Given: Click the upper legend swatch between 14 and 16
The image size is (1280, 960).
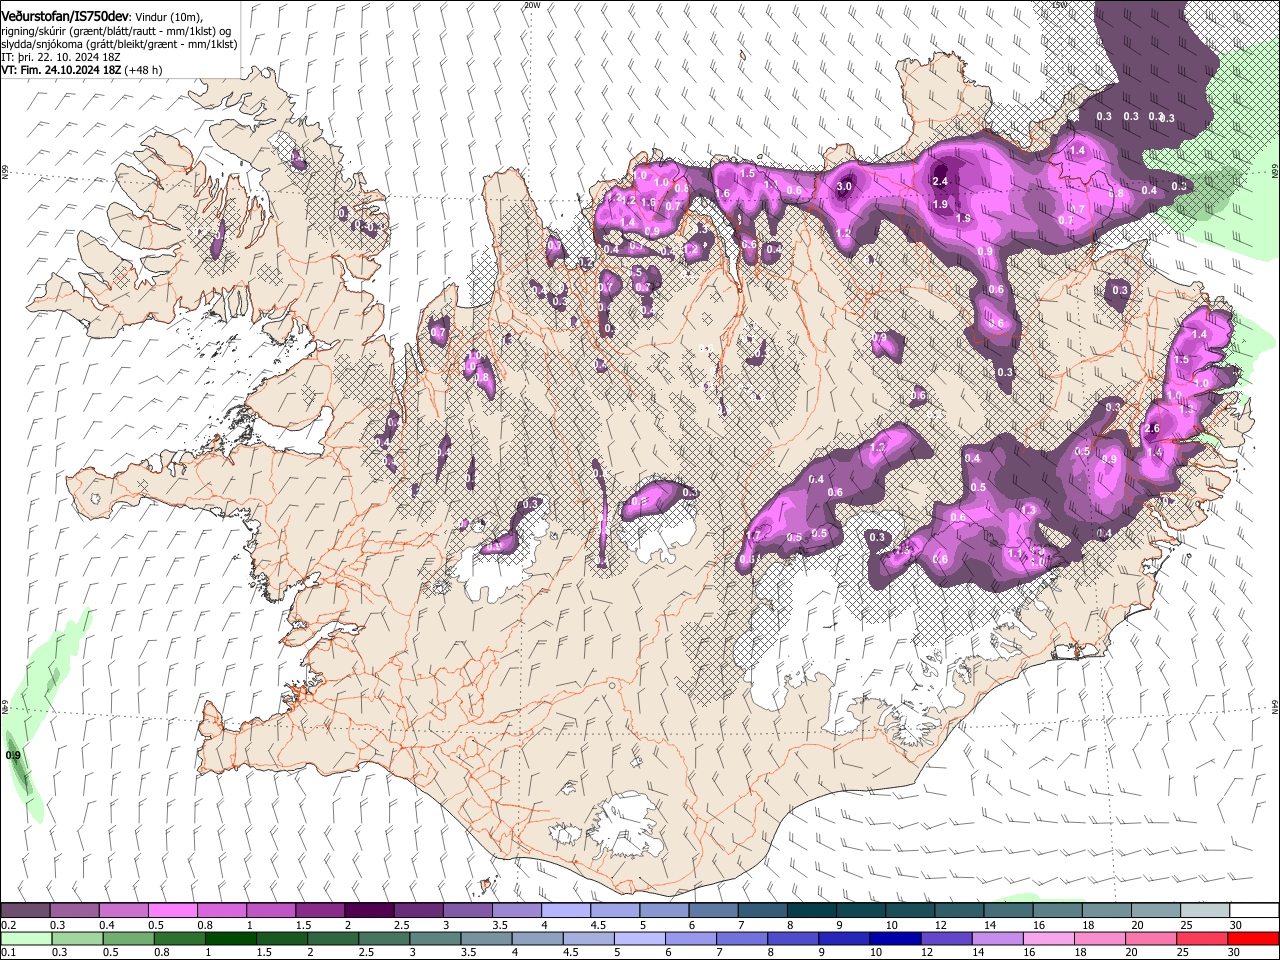Looking at the screenshot, I should (1008, 910).
